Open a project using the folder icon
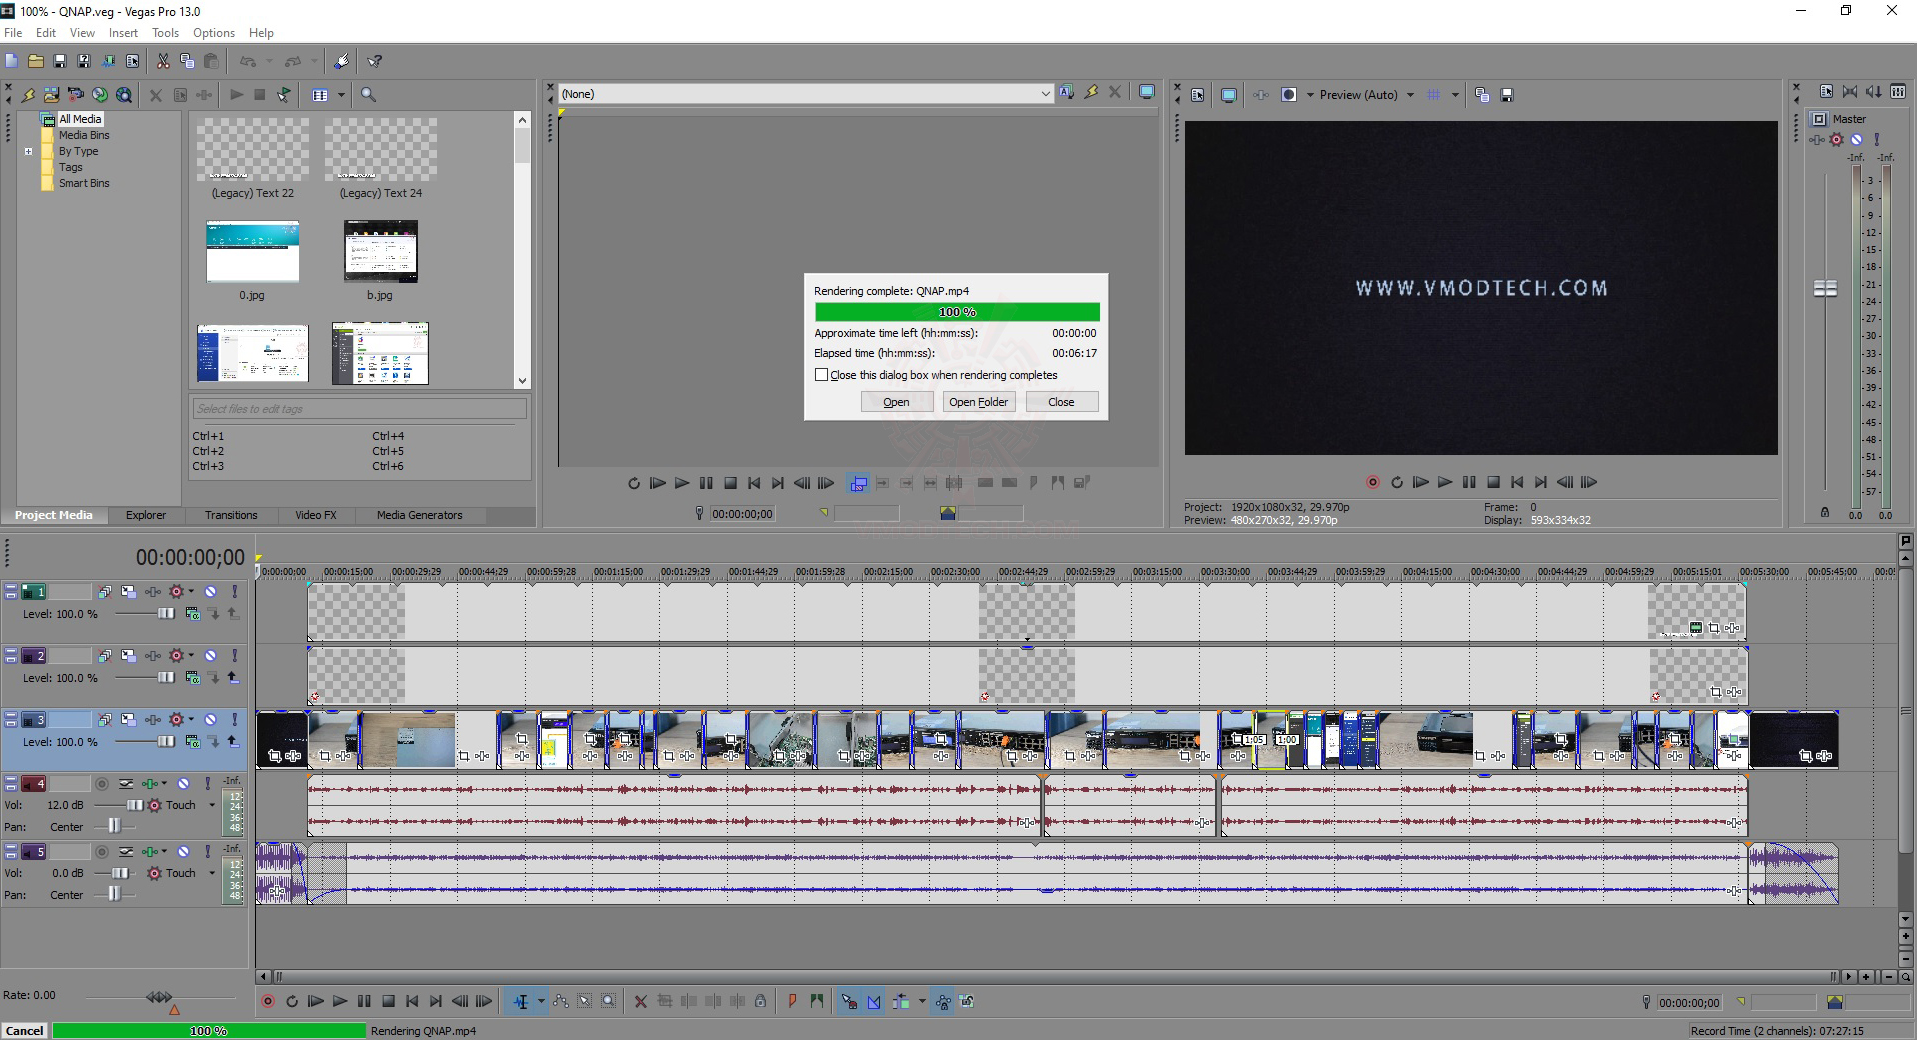The image size is (1917, 1040). pos(36,61)
